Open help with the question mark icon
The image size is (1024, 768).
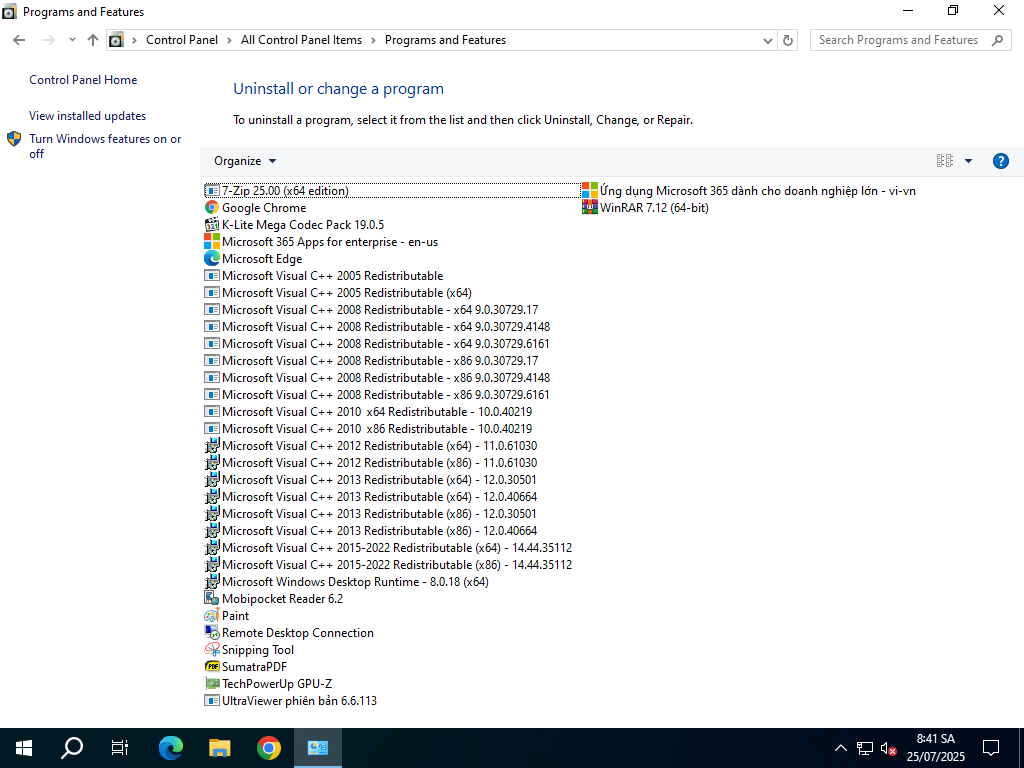1000,161
